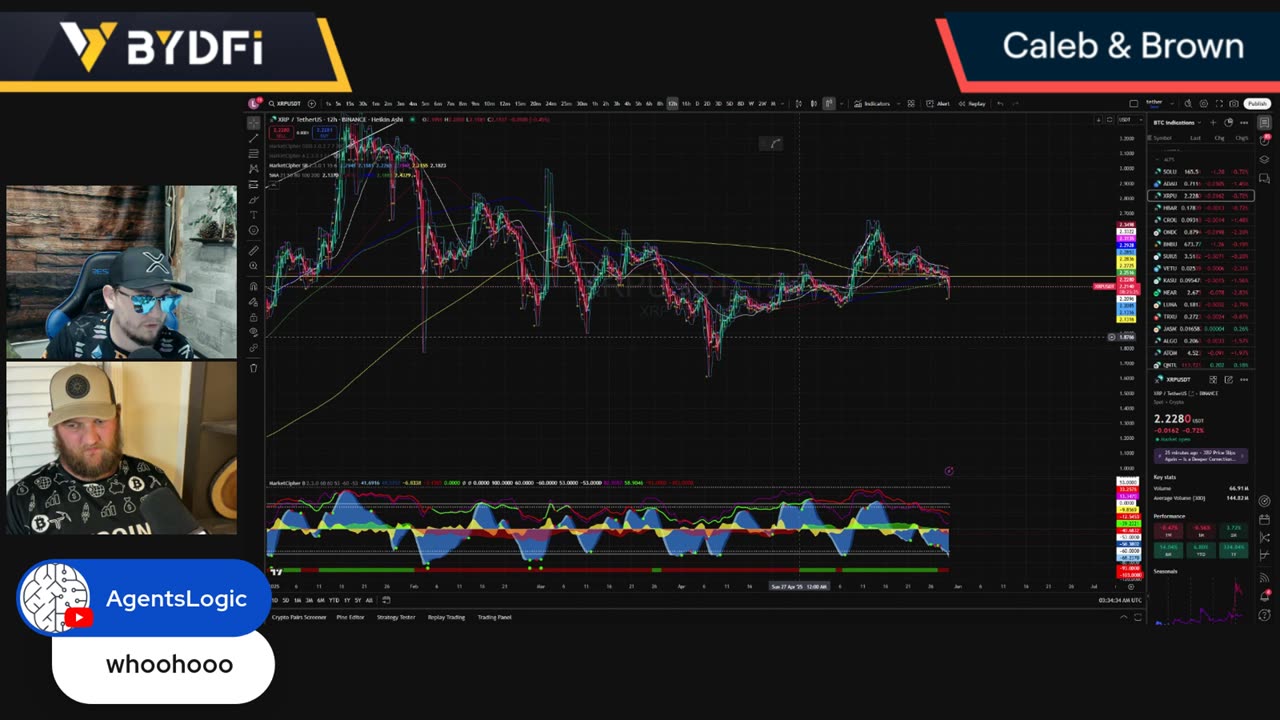Remove drawings with trash icon

253,368
